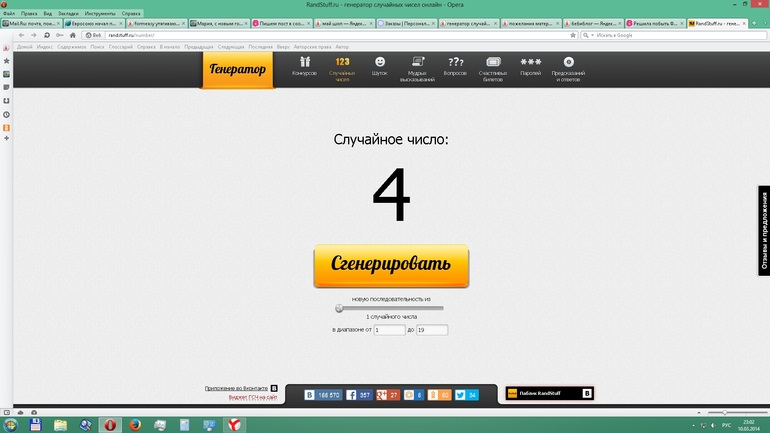The width and height of the screenshot is (770, 433).
Task: Click the randstuff.ru address bar
Action: [339, 35]
